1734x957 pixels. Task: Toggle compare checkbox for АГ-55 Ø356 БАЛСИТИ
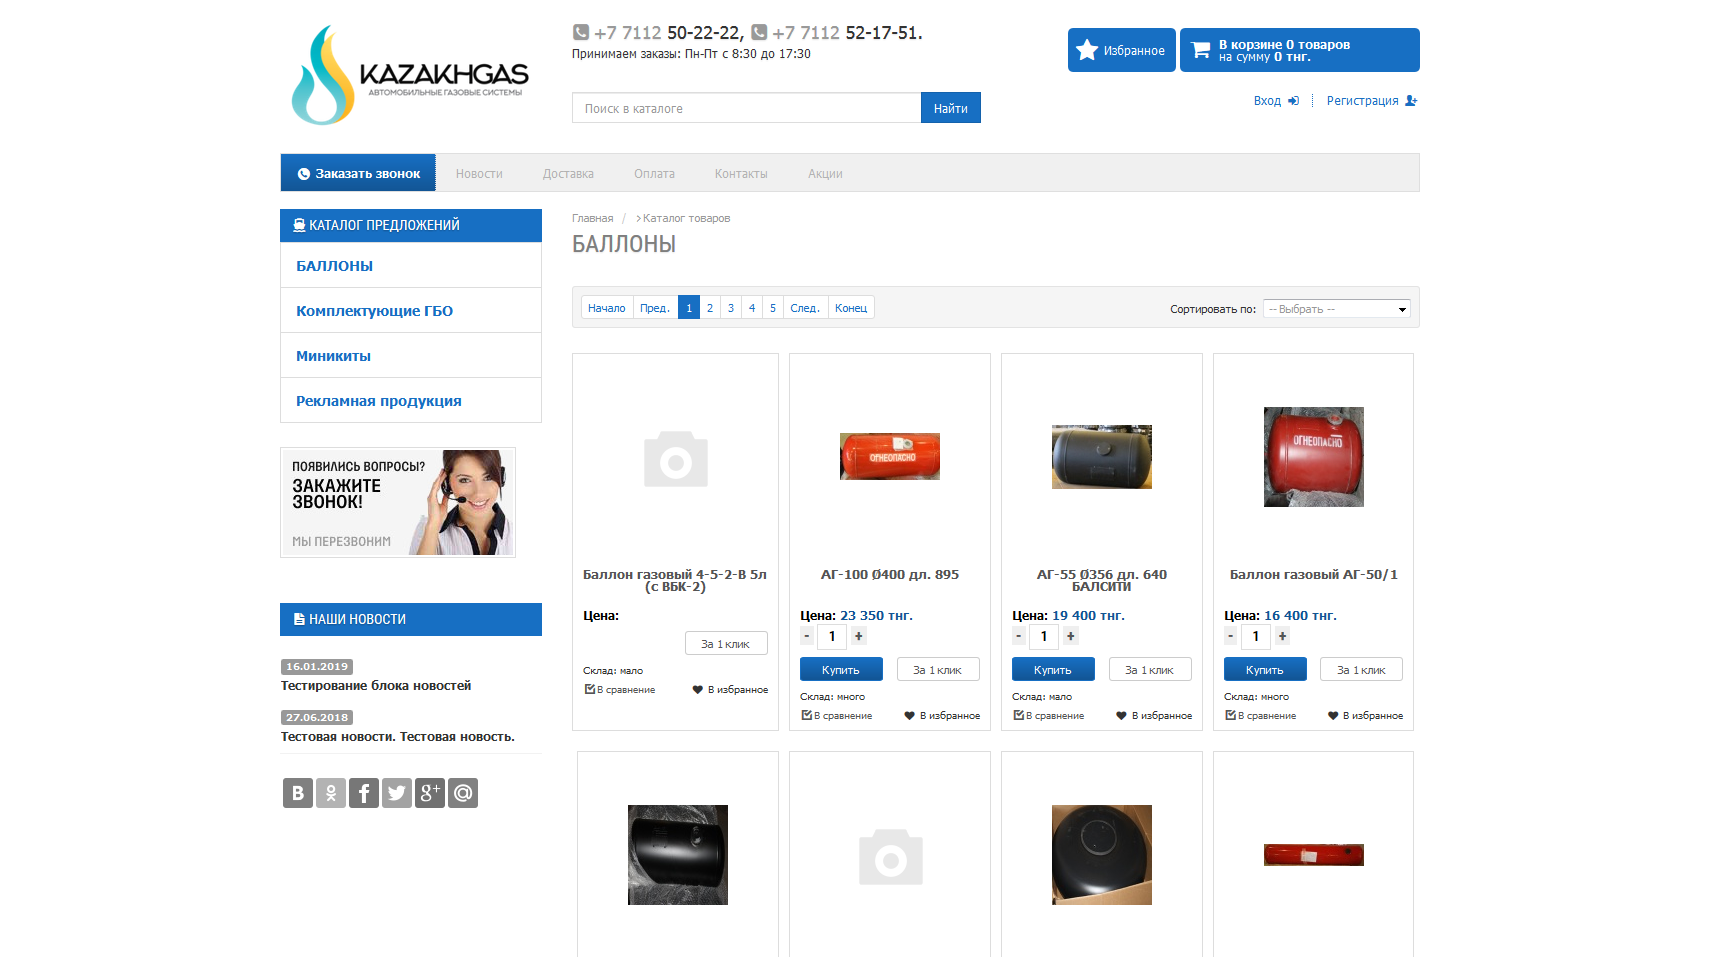point(1019,716)
